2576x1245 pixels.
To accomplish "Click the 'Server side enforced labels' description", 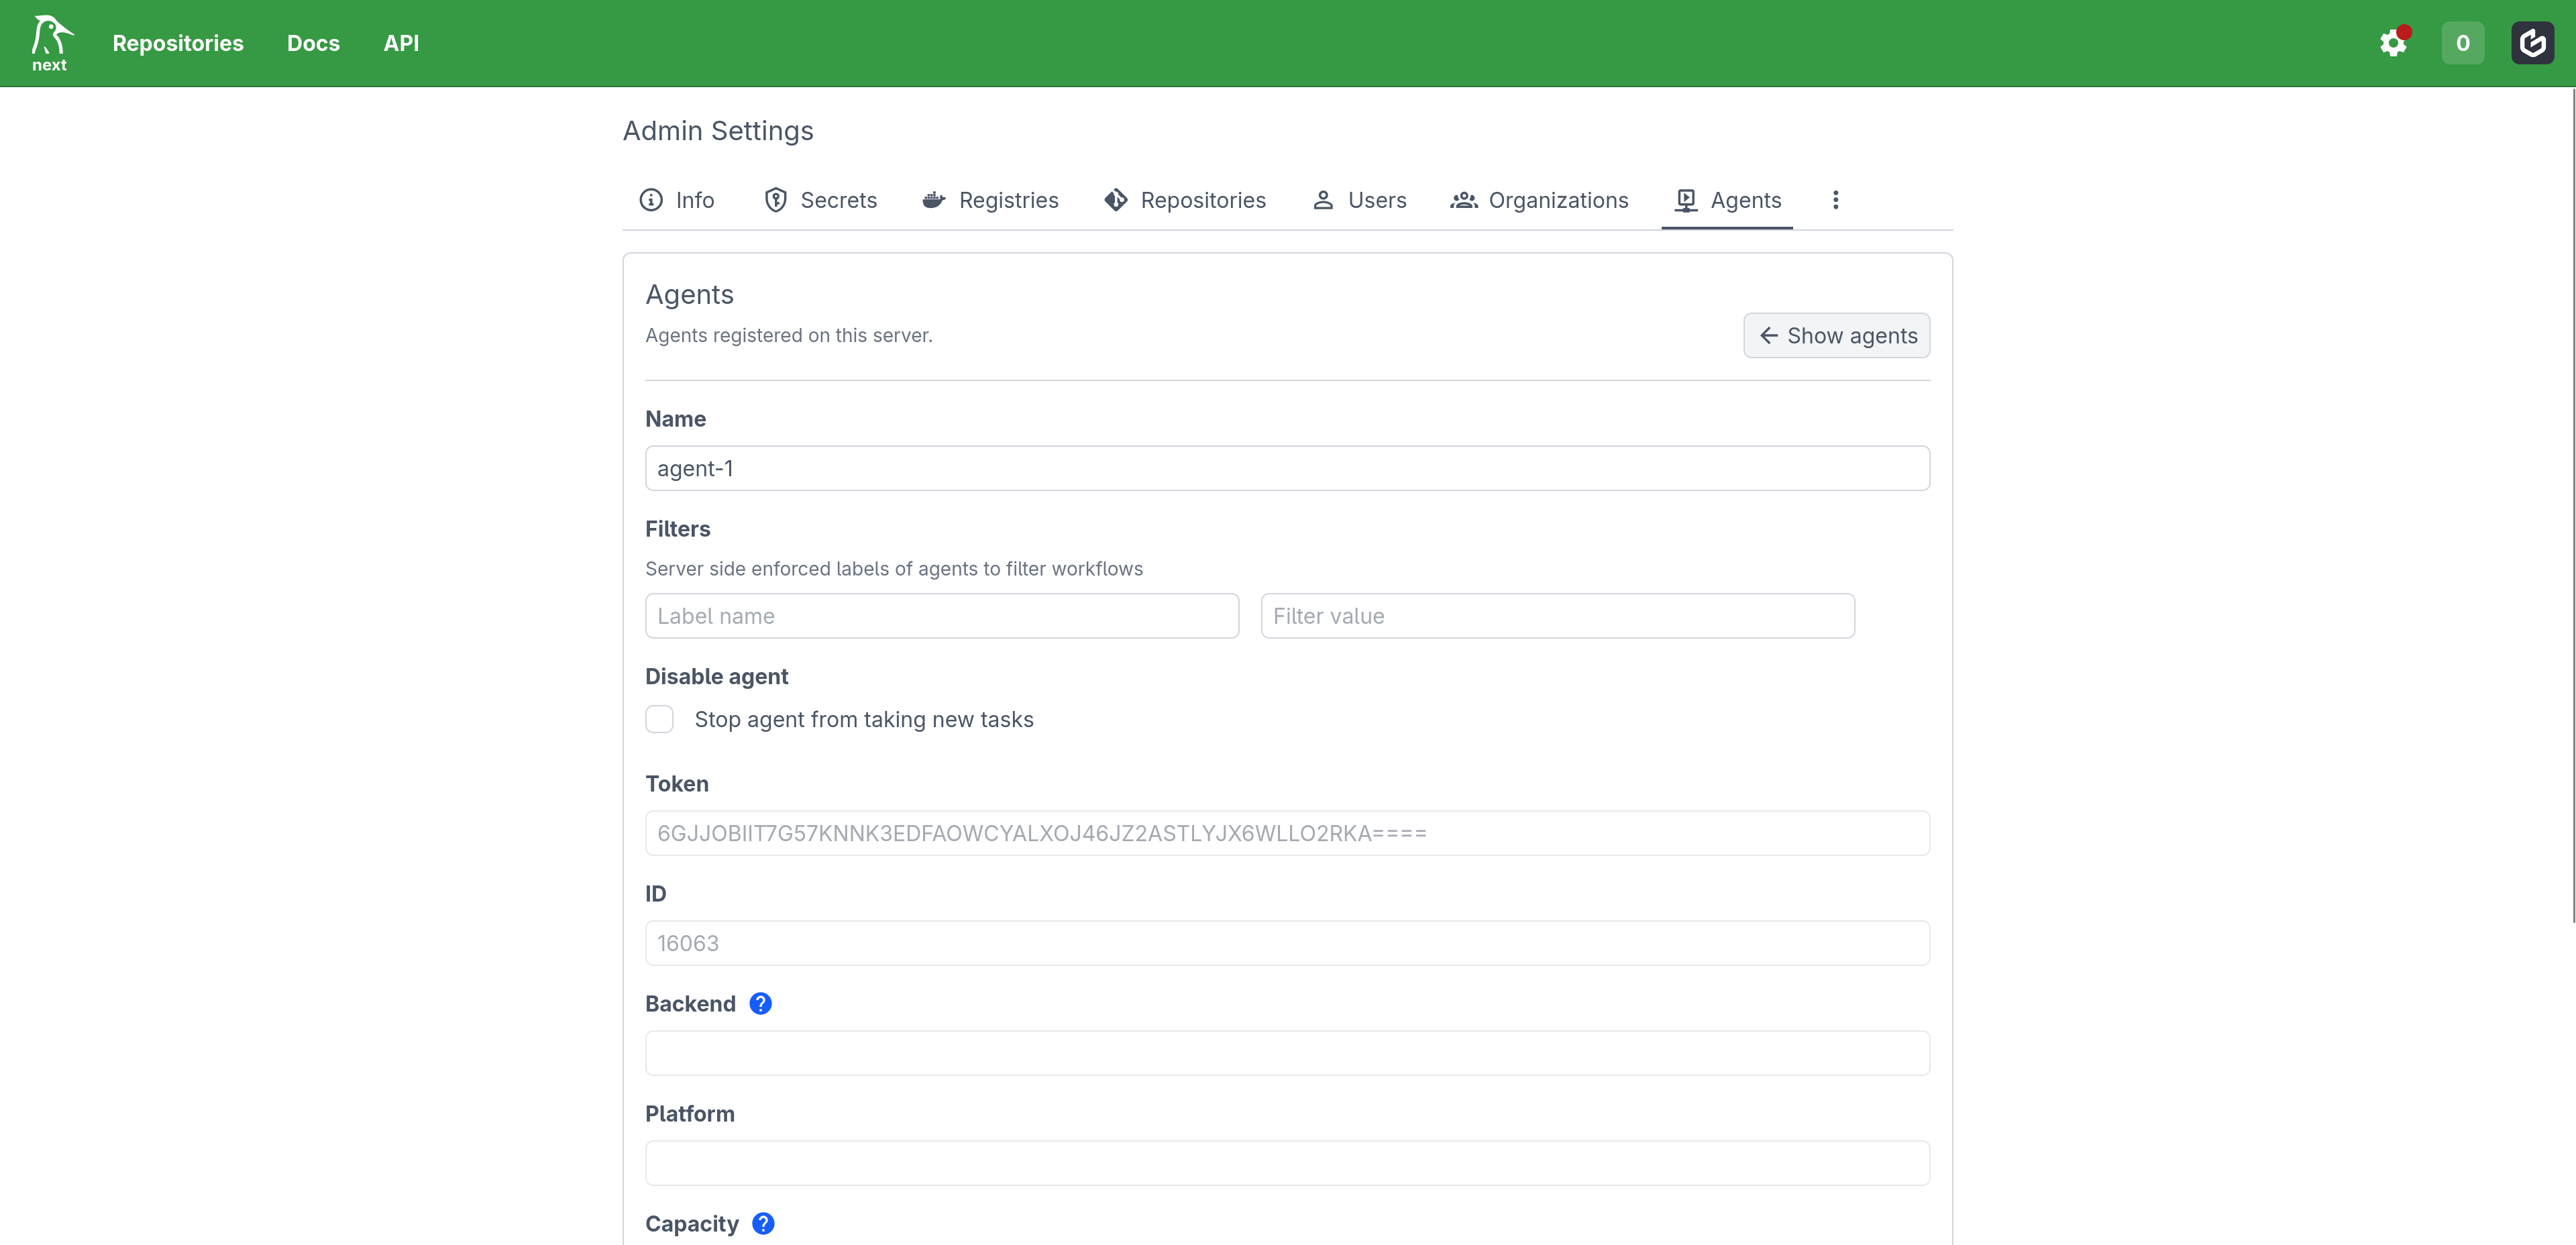I will coord(893,568).
